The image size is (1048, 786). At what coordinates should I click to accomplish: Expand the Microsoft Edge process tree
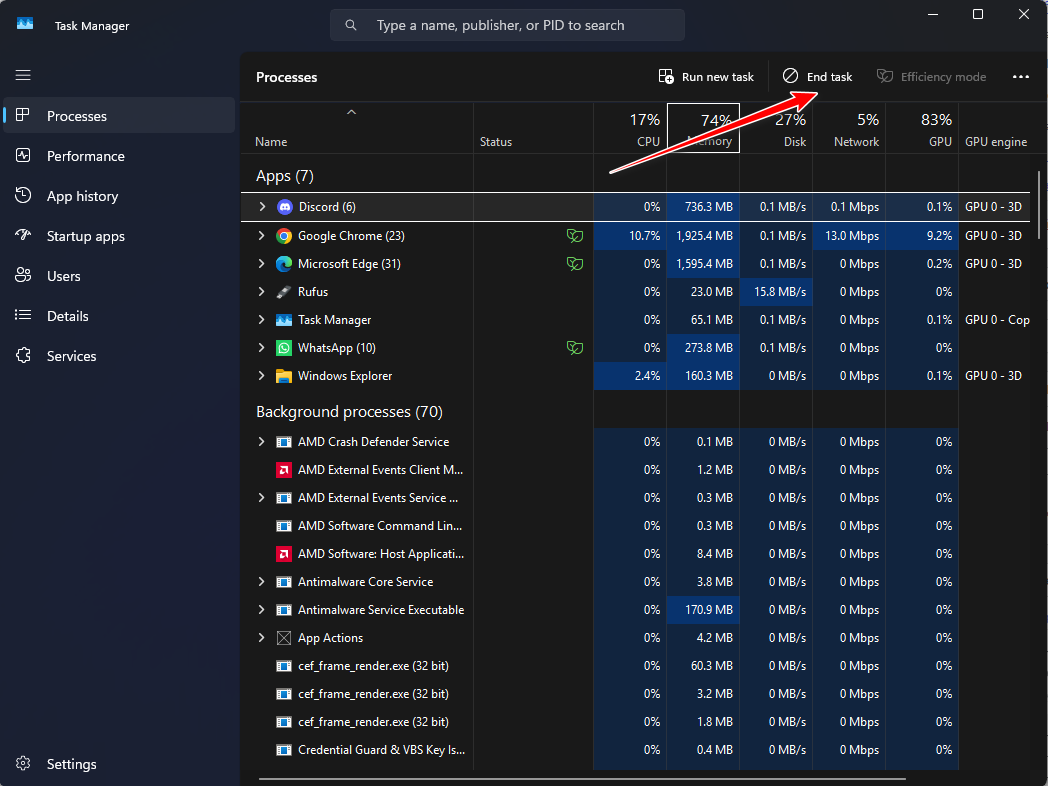(262, 264)
